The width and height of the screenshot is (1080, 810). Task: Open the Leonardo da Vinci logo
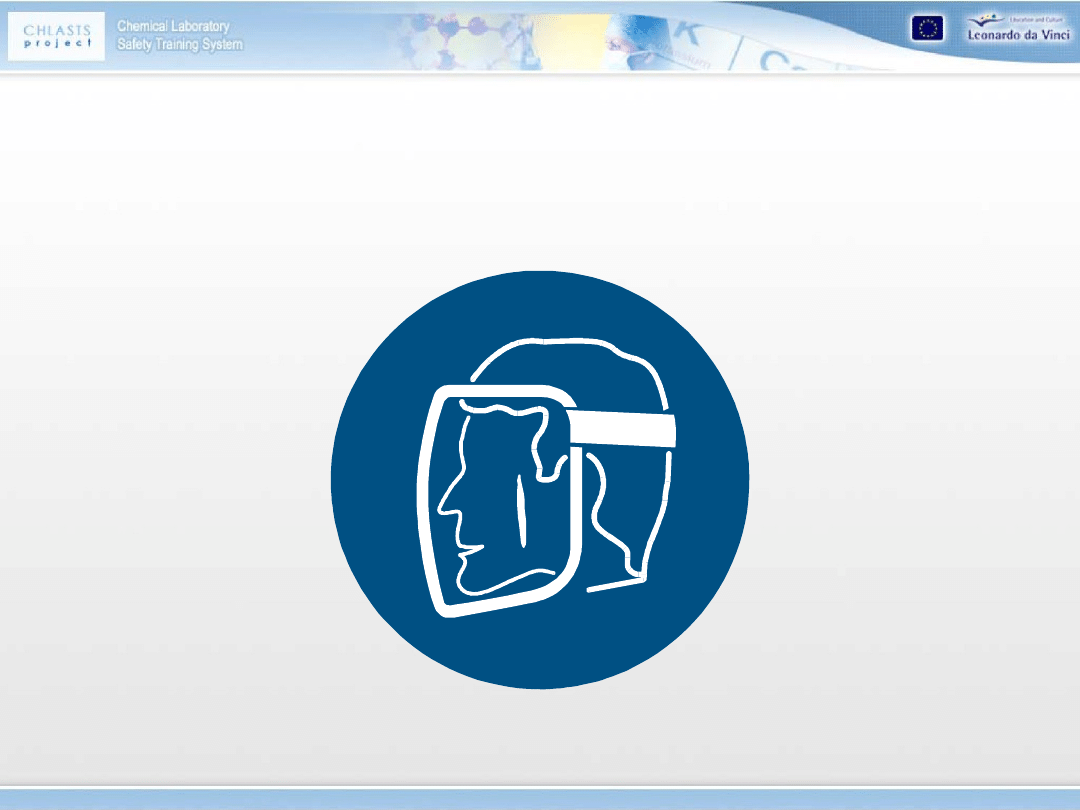point(1018,28)
